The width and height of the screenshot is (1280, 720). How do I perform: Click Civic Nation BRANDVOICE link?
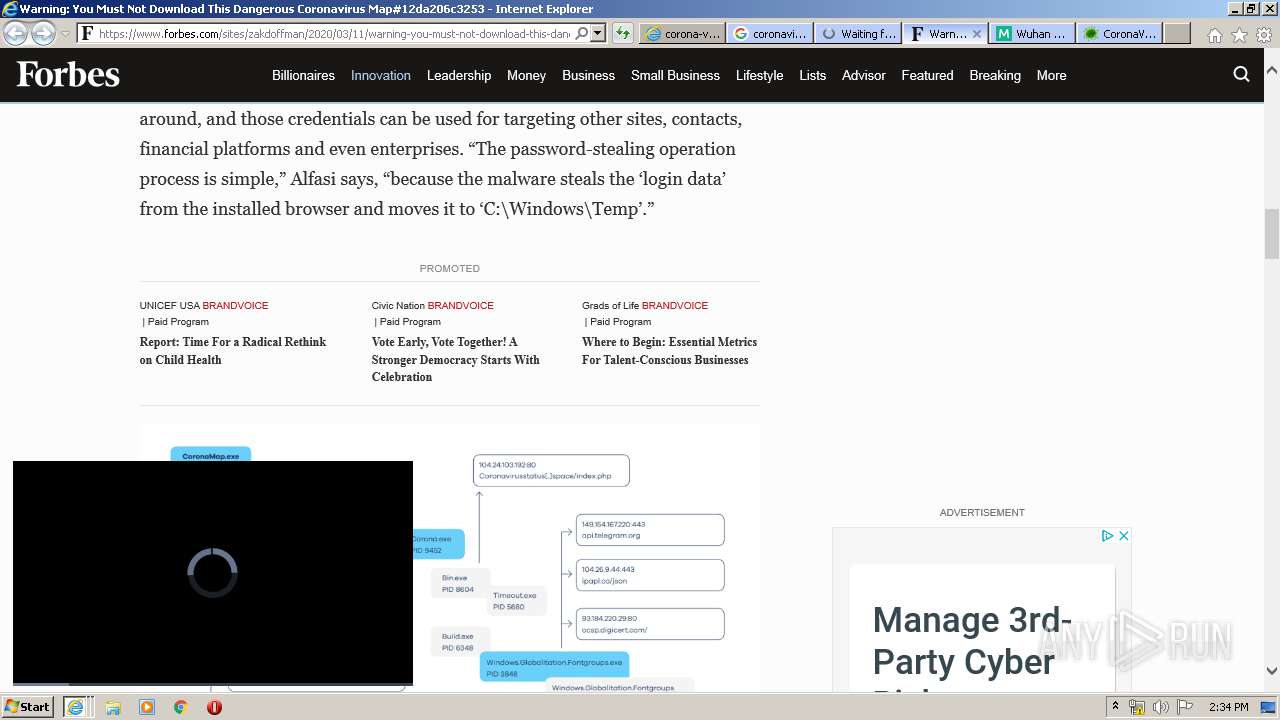point(432,305)
